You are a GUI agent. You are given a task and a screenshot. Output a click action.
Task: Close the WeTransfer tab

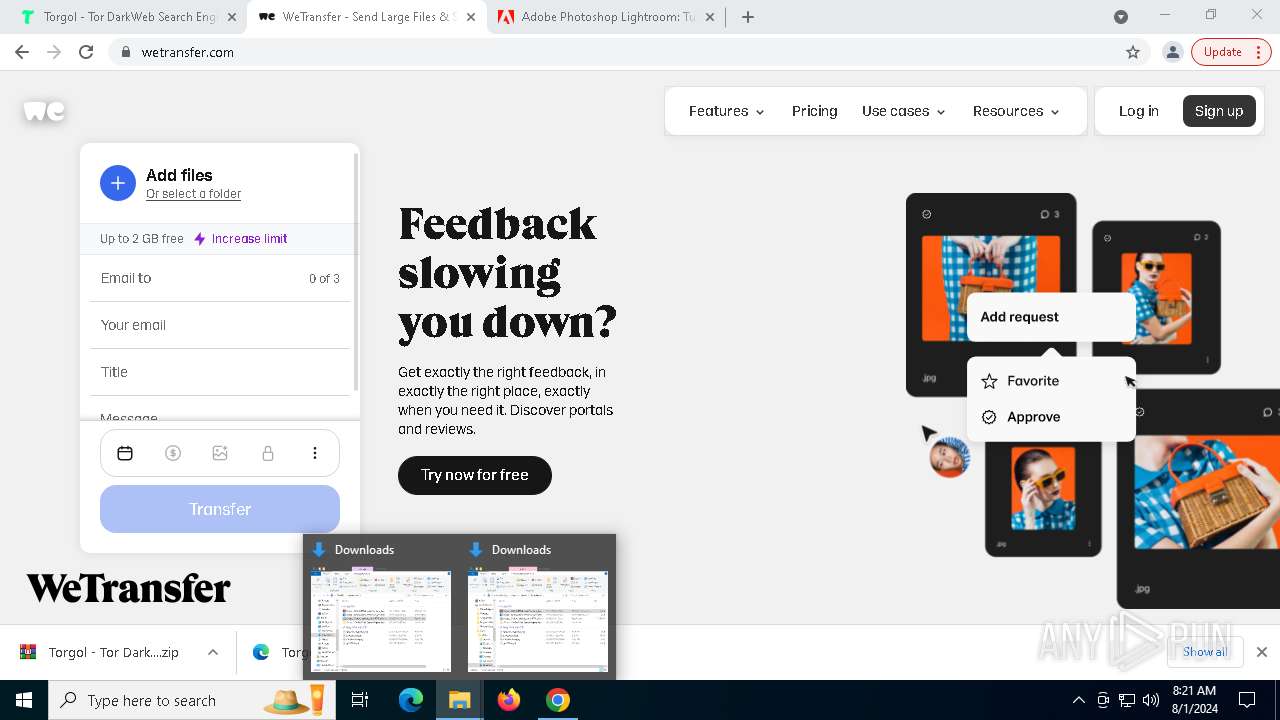[x=472, y=17]
